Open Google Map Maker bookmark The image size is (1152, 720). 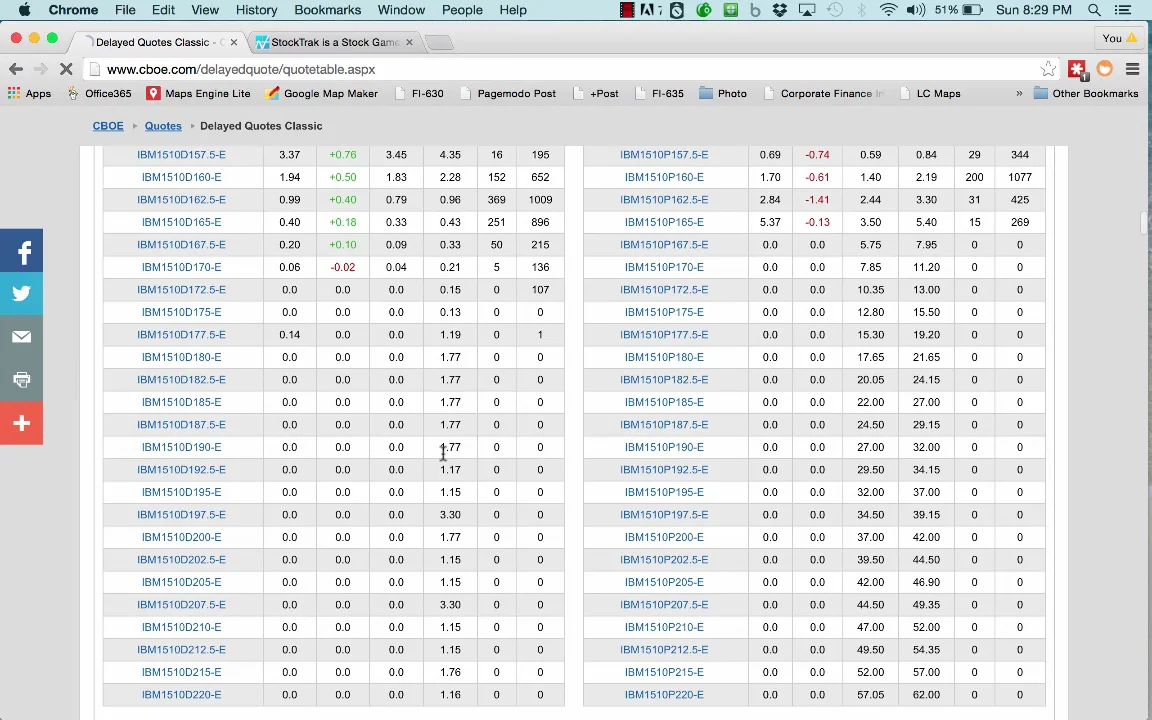pos(322,93)
